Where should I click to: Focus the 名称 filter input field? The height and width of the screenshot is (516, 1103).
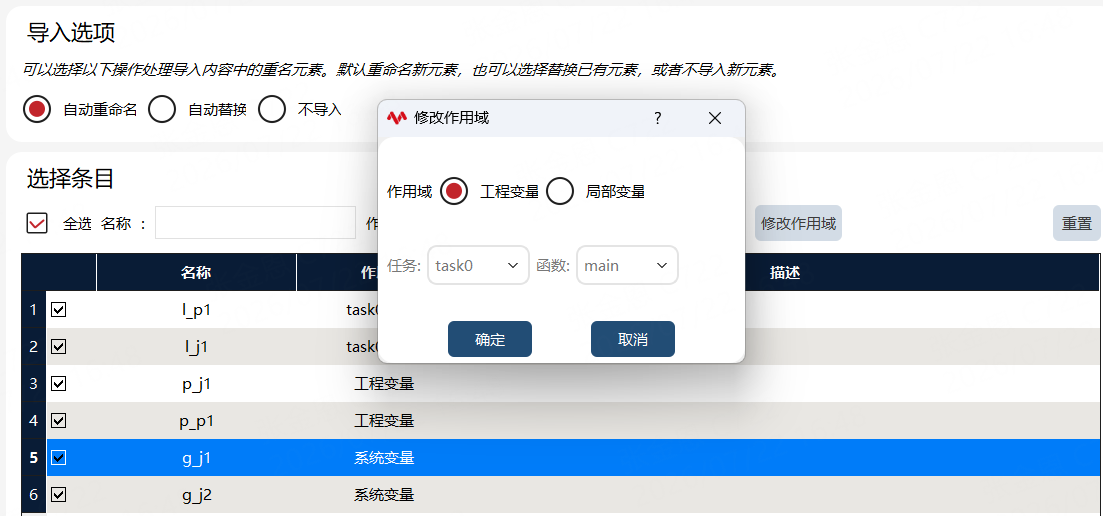[255, 223]
